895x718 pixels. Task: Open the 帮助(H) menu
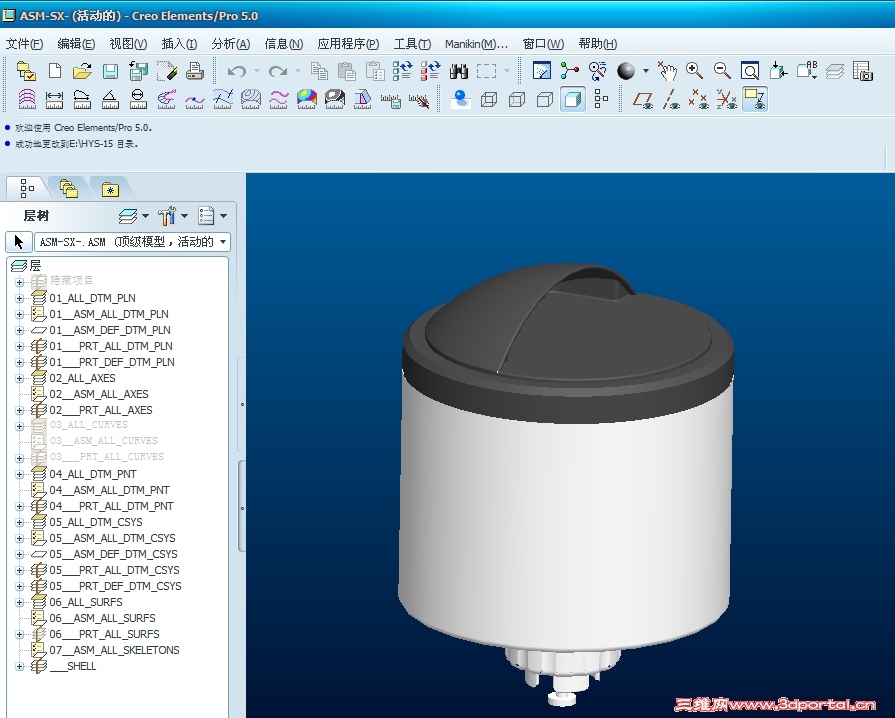coord(598,44)
